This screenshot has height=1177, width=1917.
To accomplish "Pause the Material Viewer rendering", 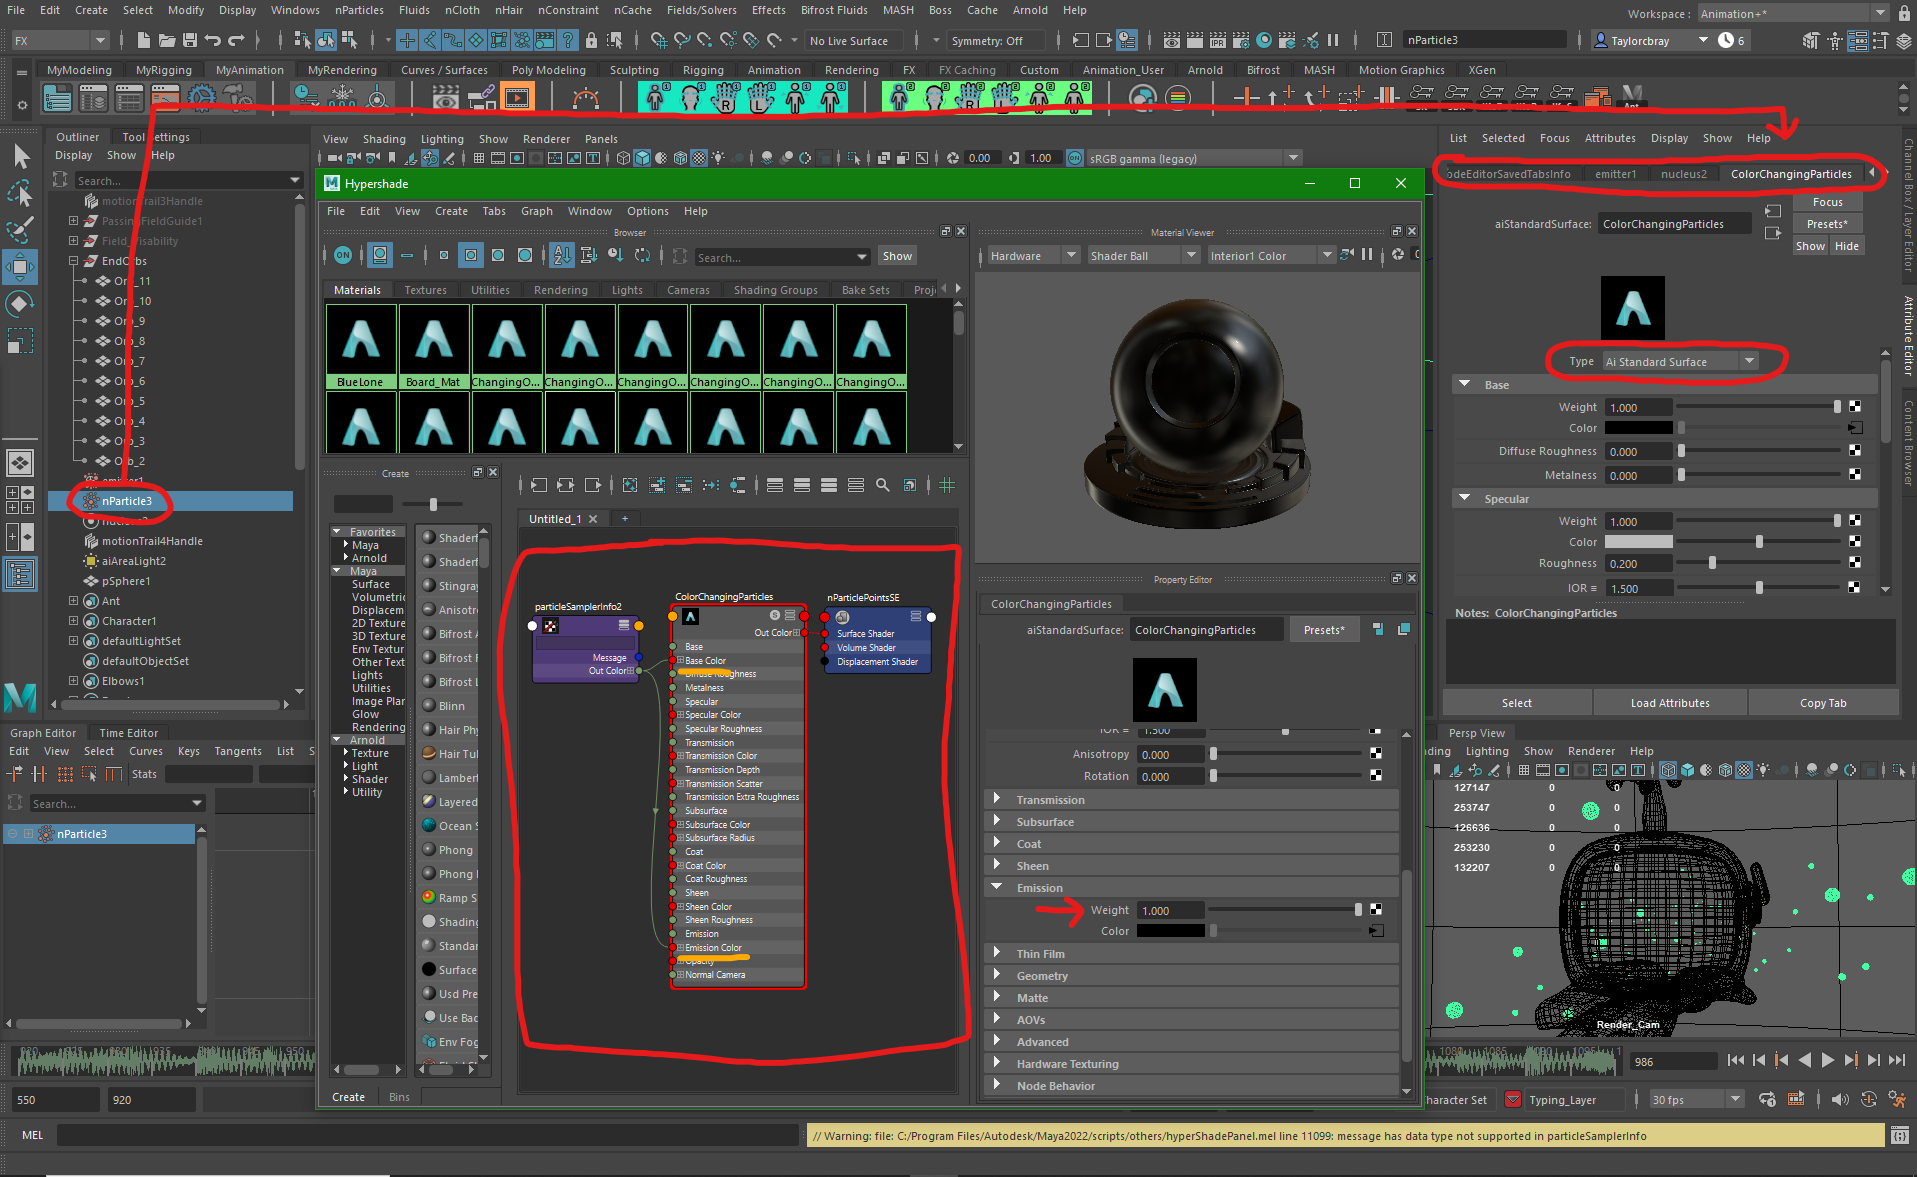I will tap(1367, 255).
